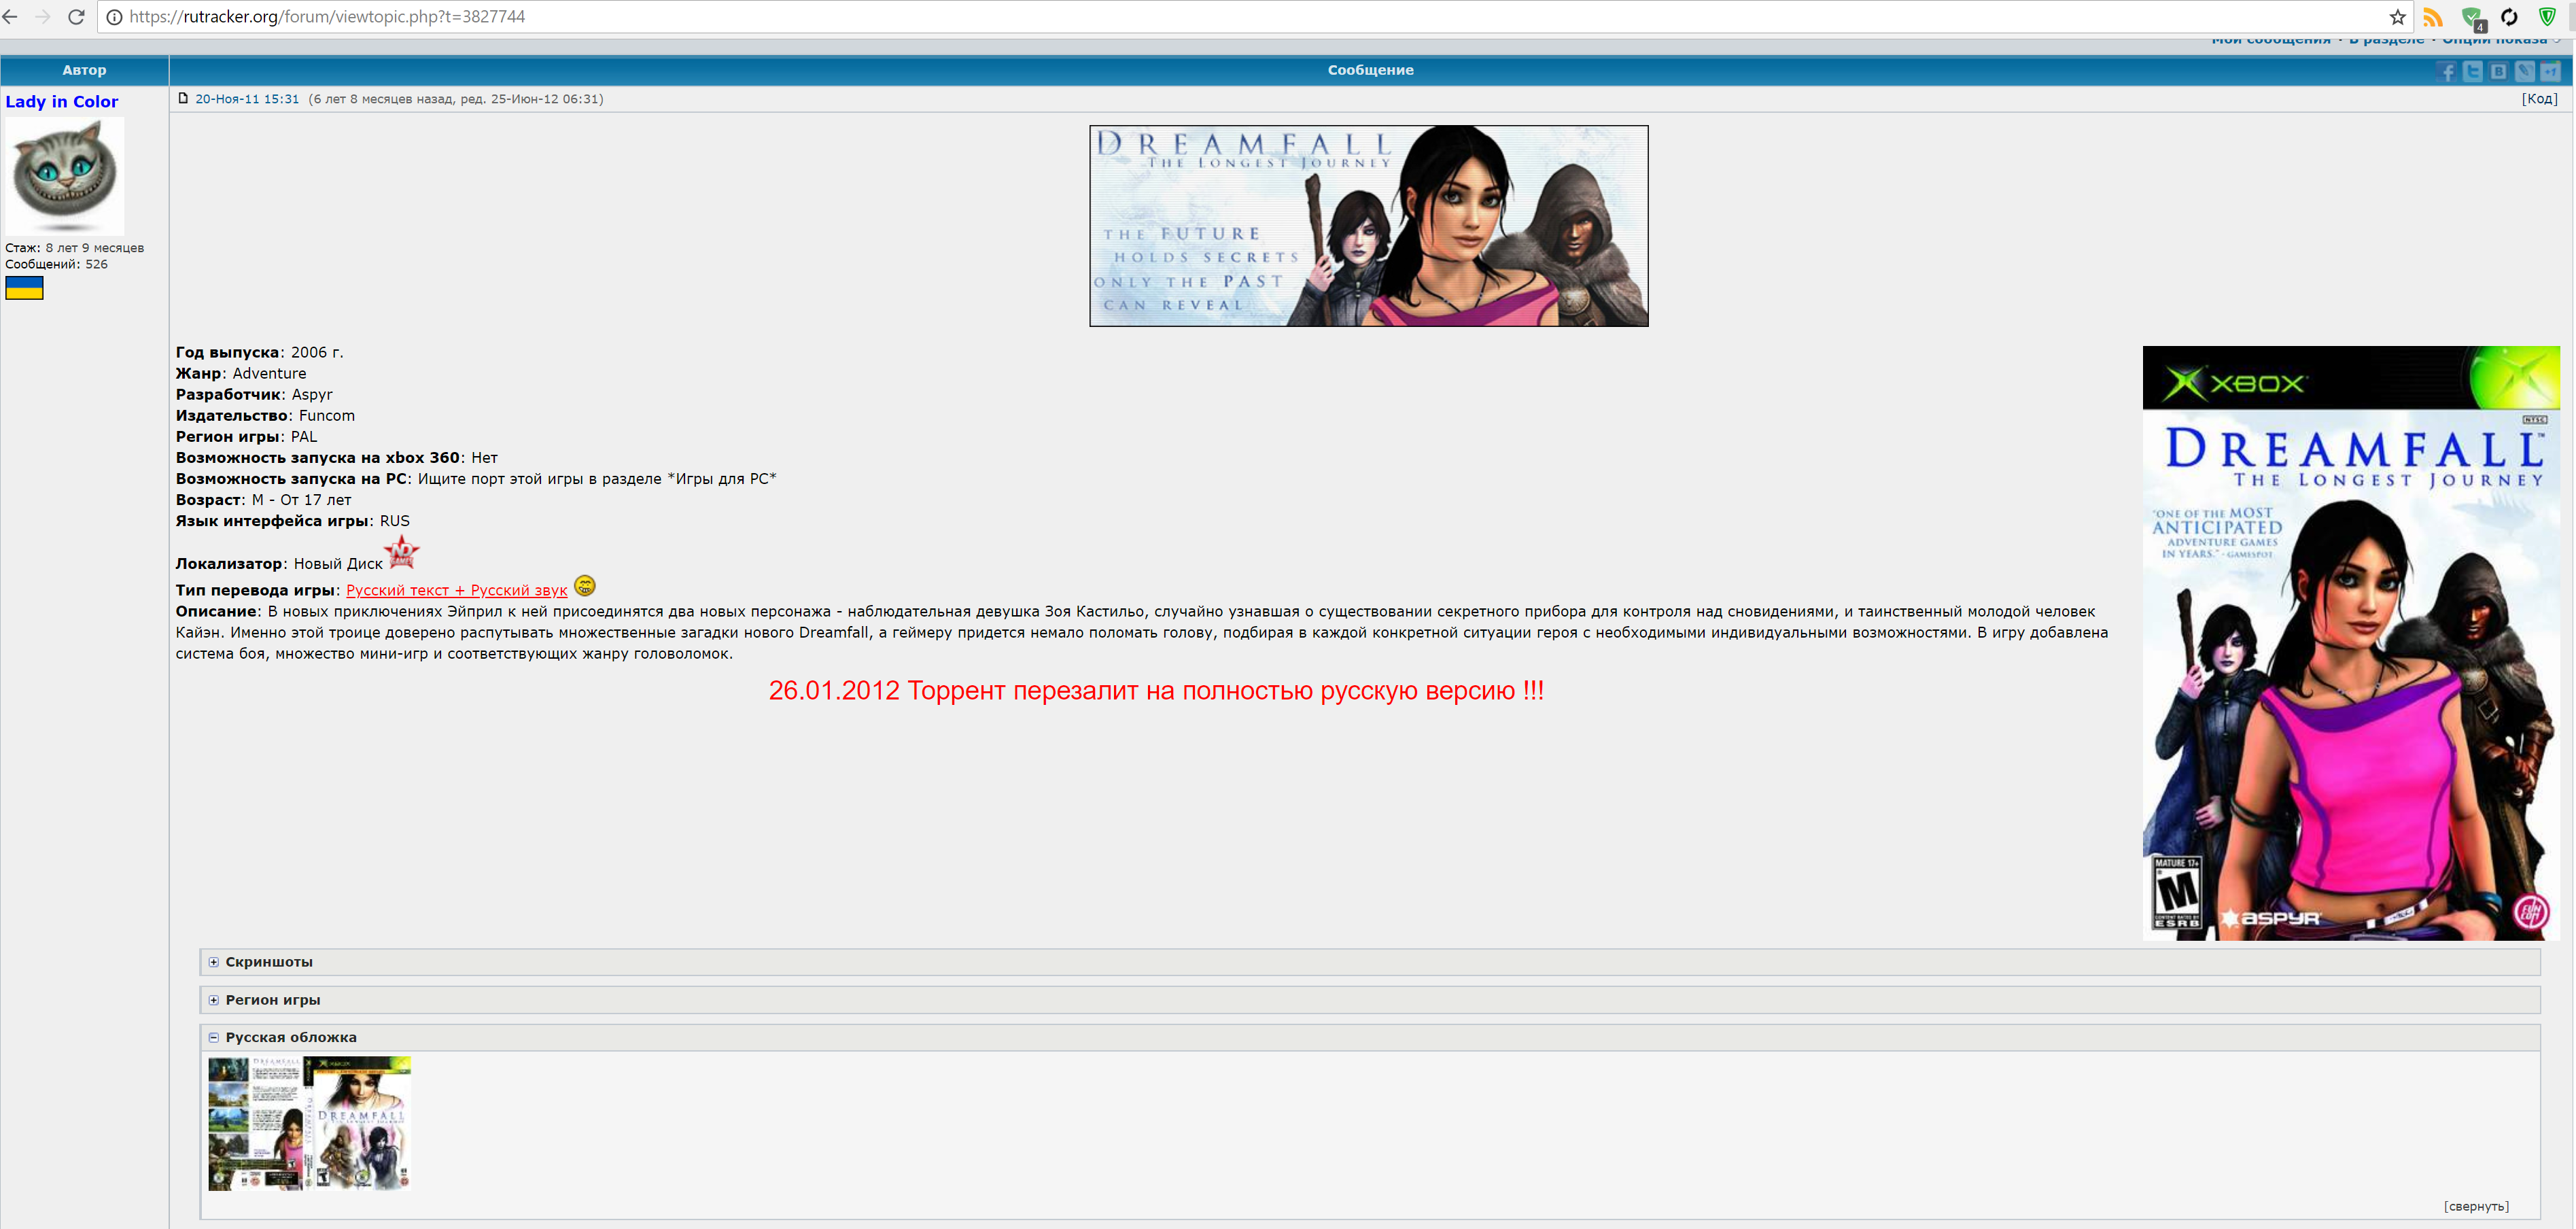
Task: Click the Ukrainian flag under the author
Action: (24, 288)
